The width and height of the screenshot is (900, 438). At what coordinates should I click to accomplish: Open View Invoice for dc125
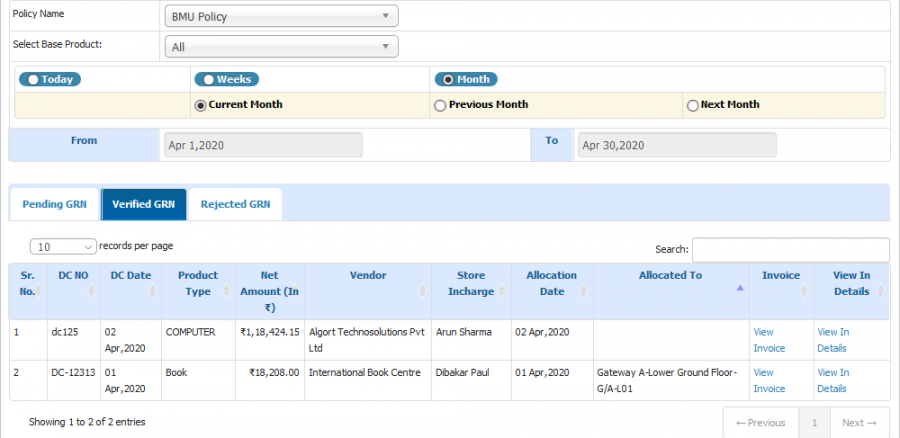769,340
